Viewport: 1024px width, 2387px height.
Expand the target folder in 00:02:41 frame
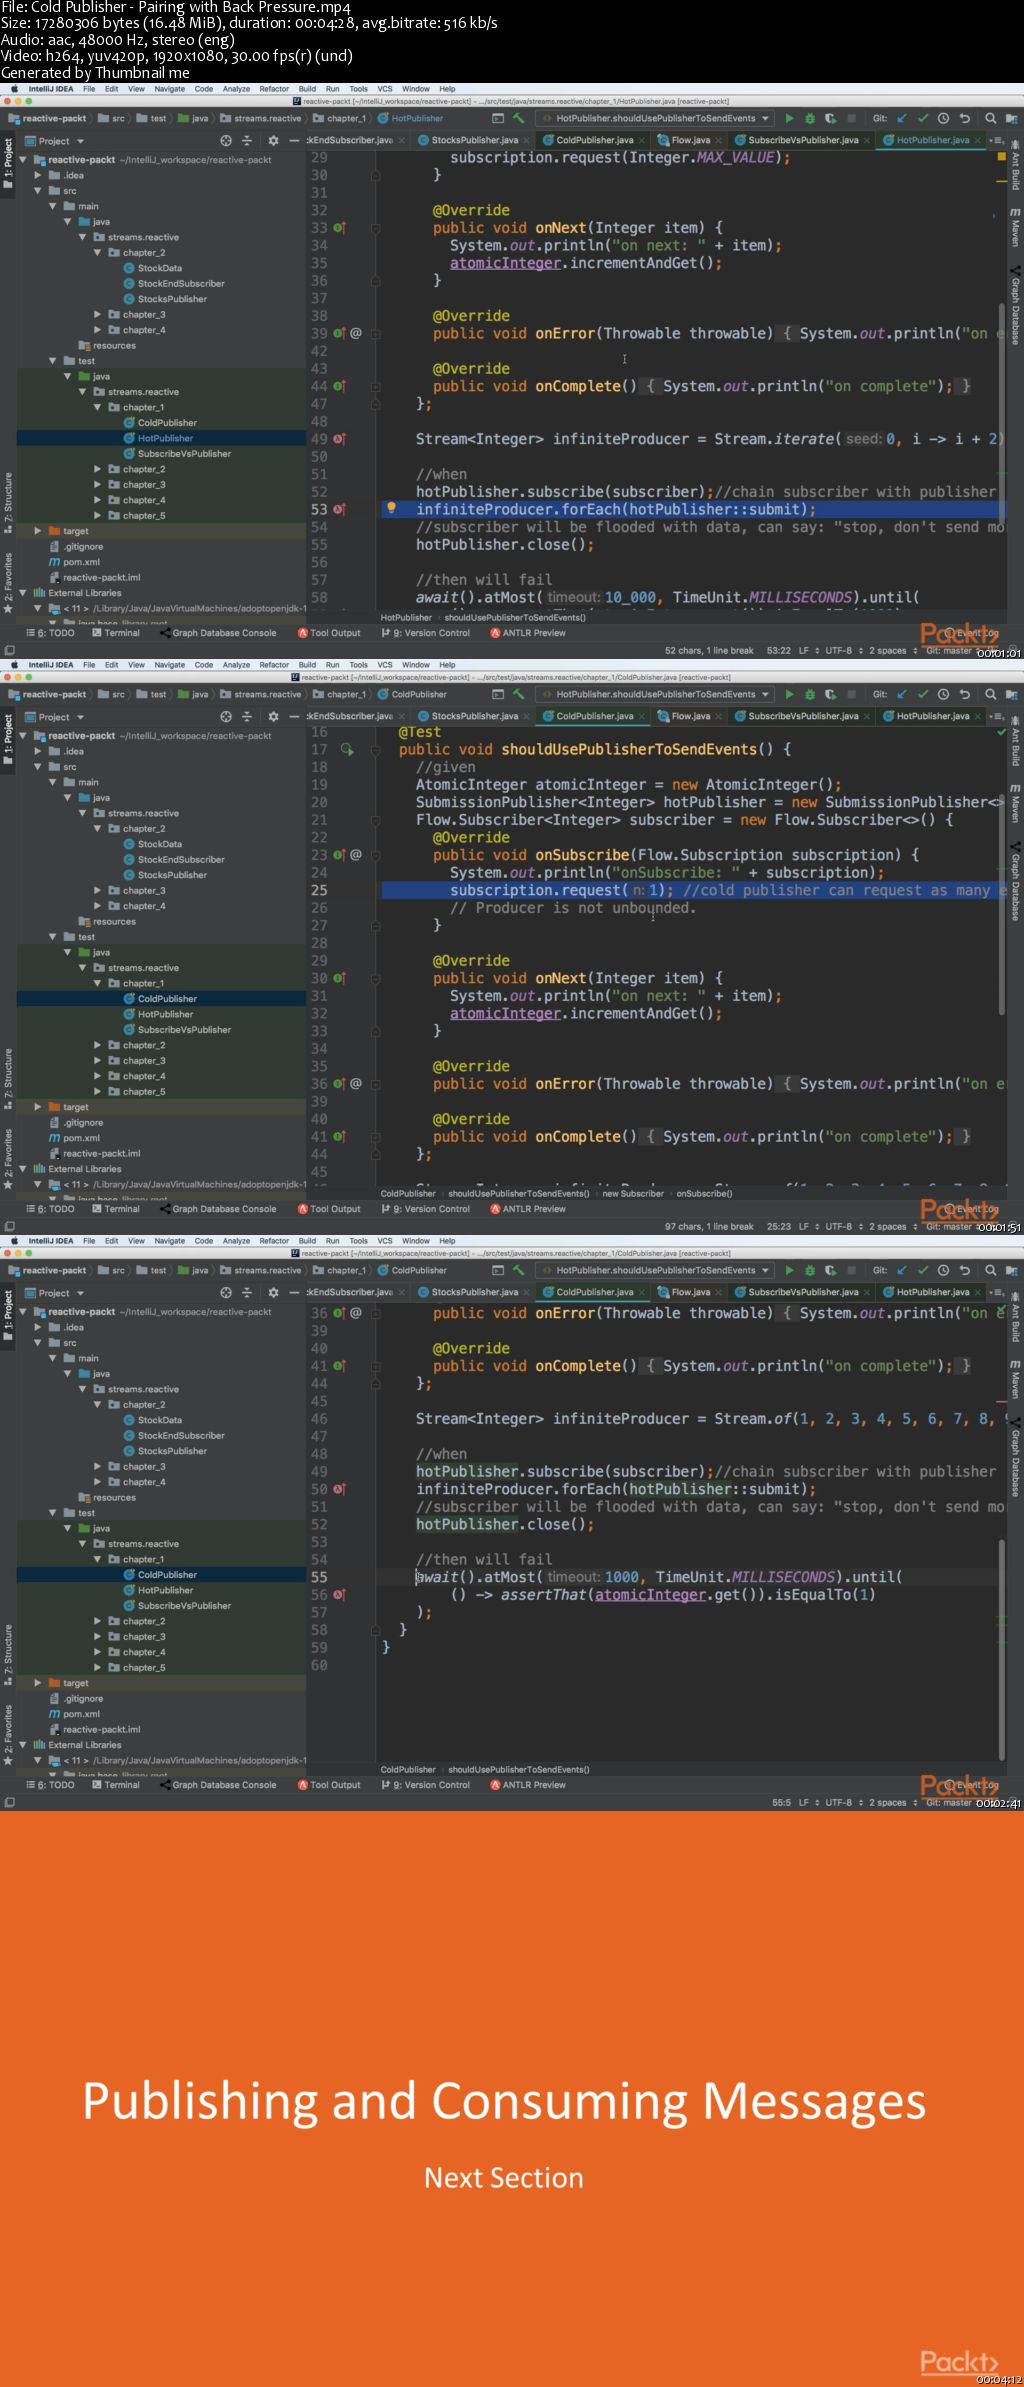pos(39,1683)
